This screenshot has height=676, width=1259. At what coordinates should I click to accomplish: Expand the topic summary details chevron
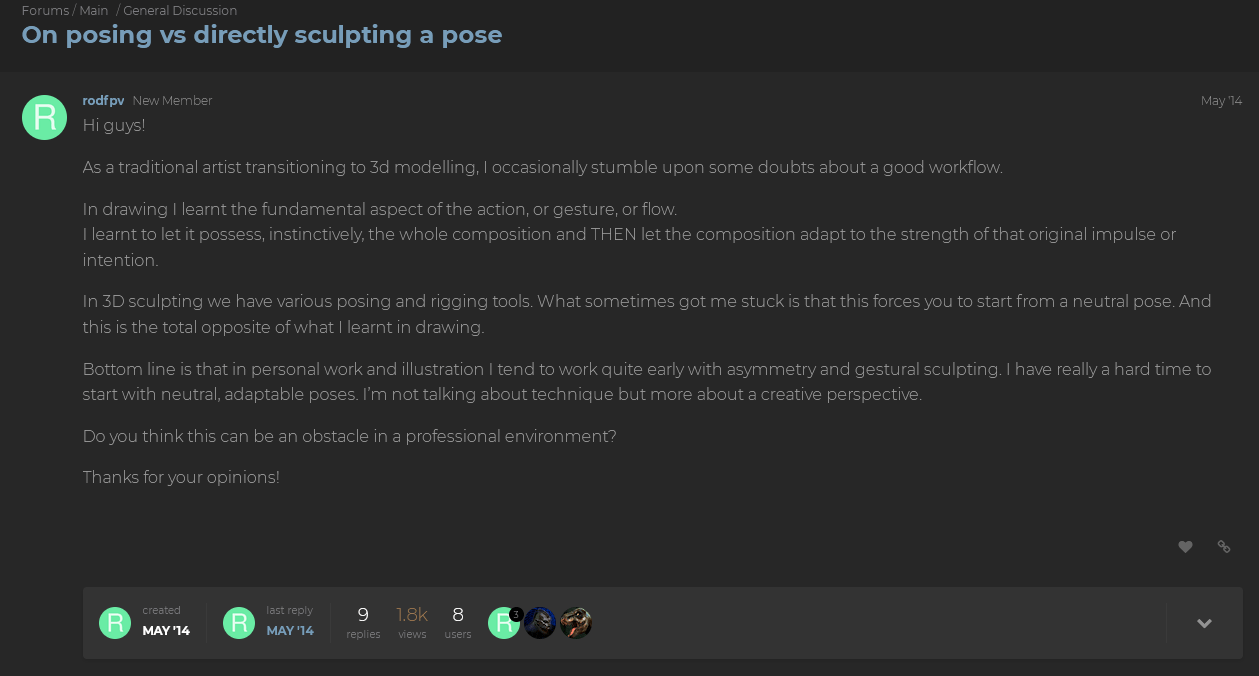pyautogui.click(x=1204, y=623)
